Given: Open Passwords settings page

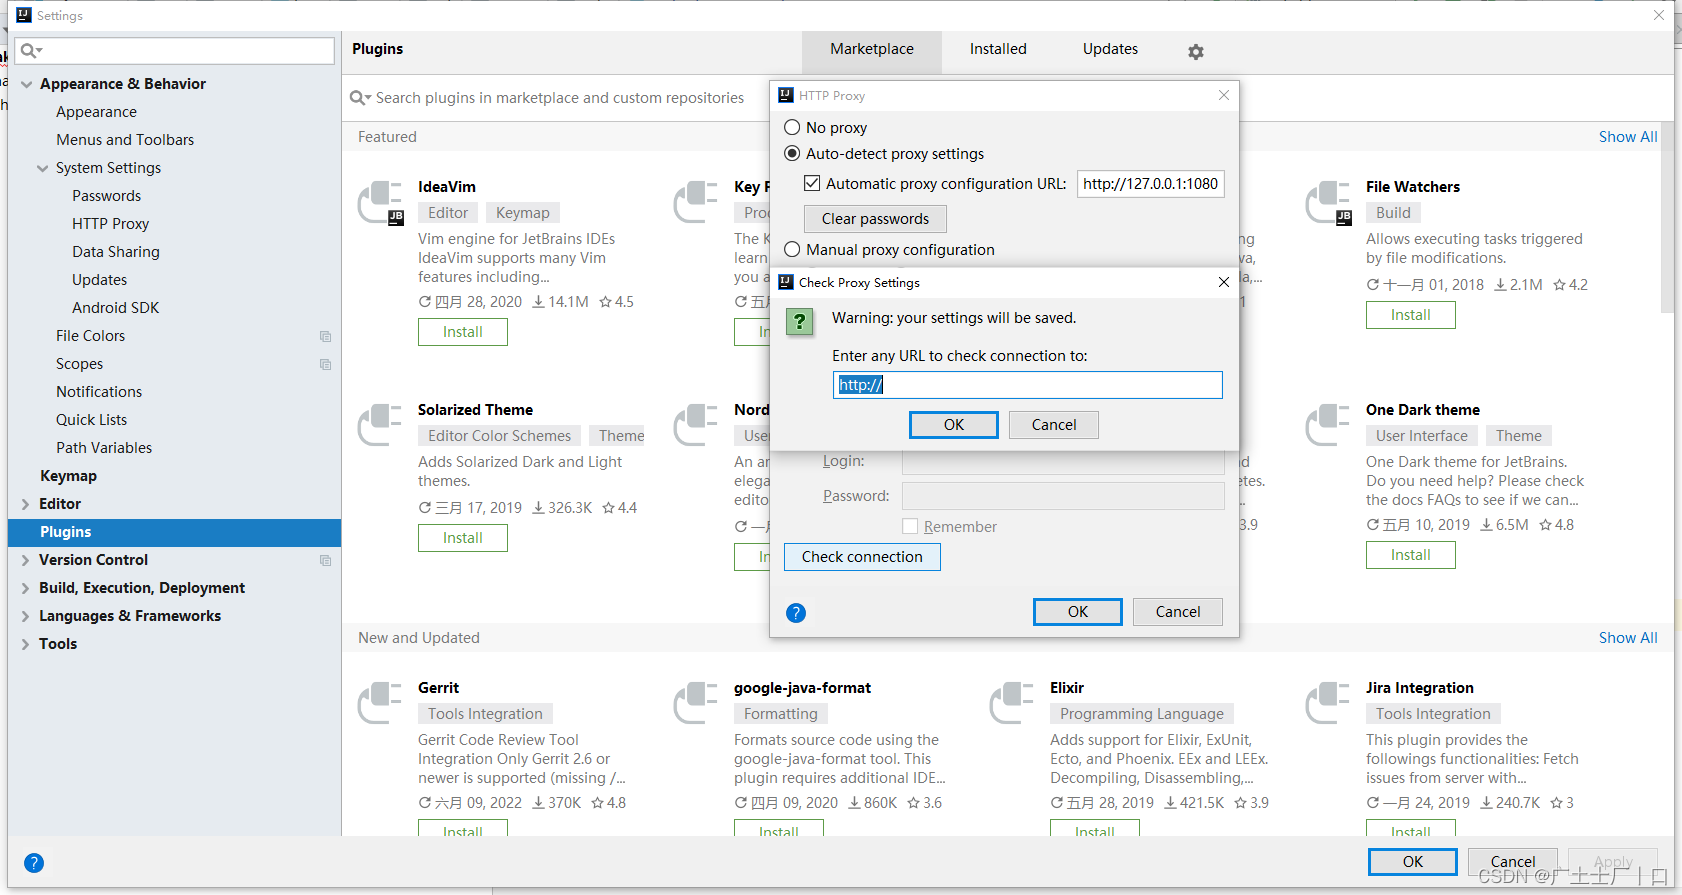Looking at the screenshot, I should point(106,196).
